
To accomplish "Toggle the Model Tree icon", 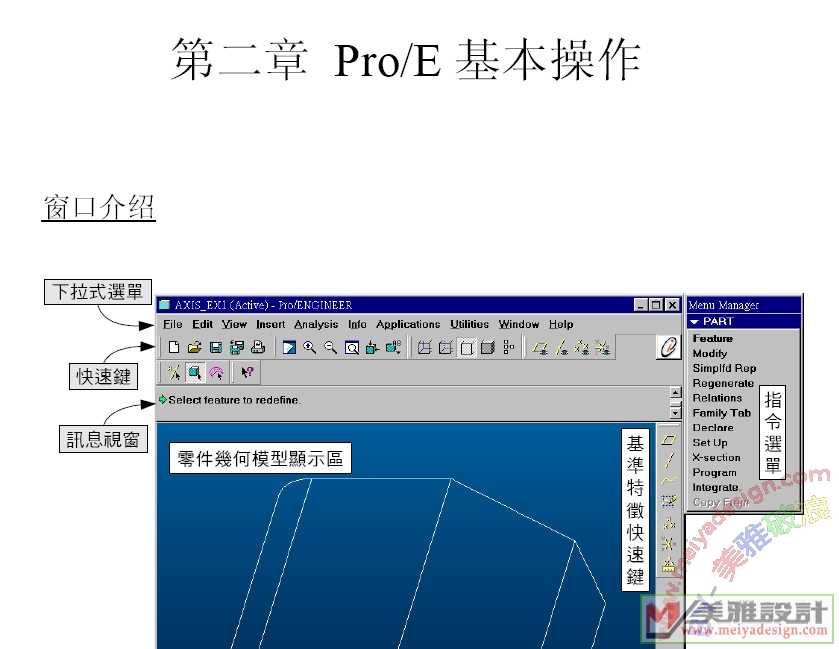I will pyautogui.click(x=508, y=348).
